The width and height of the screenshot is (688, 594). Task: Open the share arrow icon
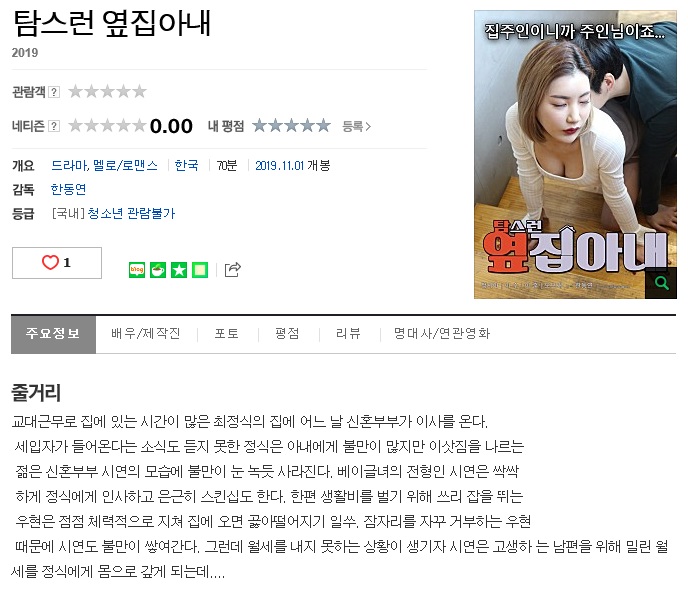pyautogui.click(x=233, y=269)
